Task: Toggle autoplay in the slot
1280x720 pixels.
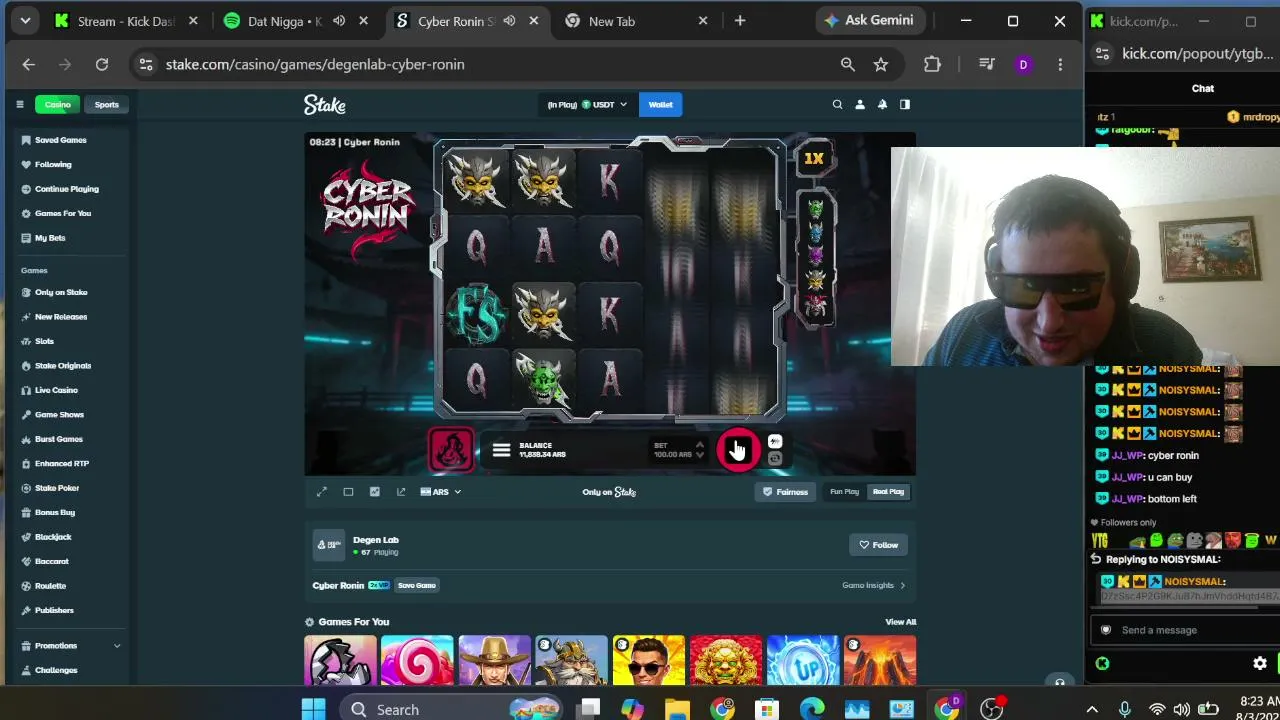Action: 775,458
